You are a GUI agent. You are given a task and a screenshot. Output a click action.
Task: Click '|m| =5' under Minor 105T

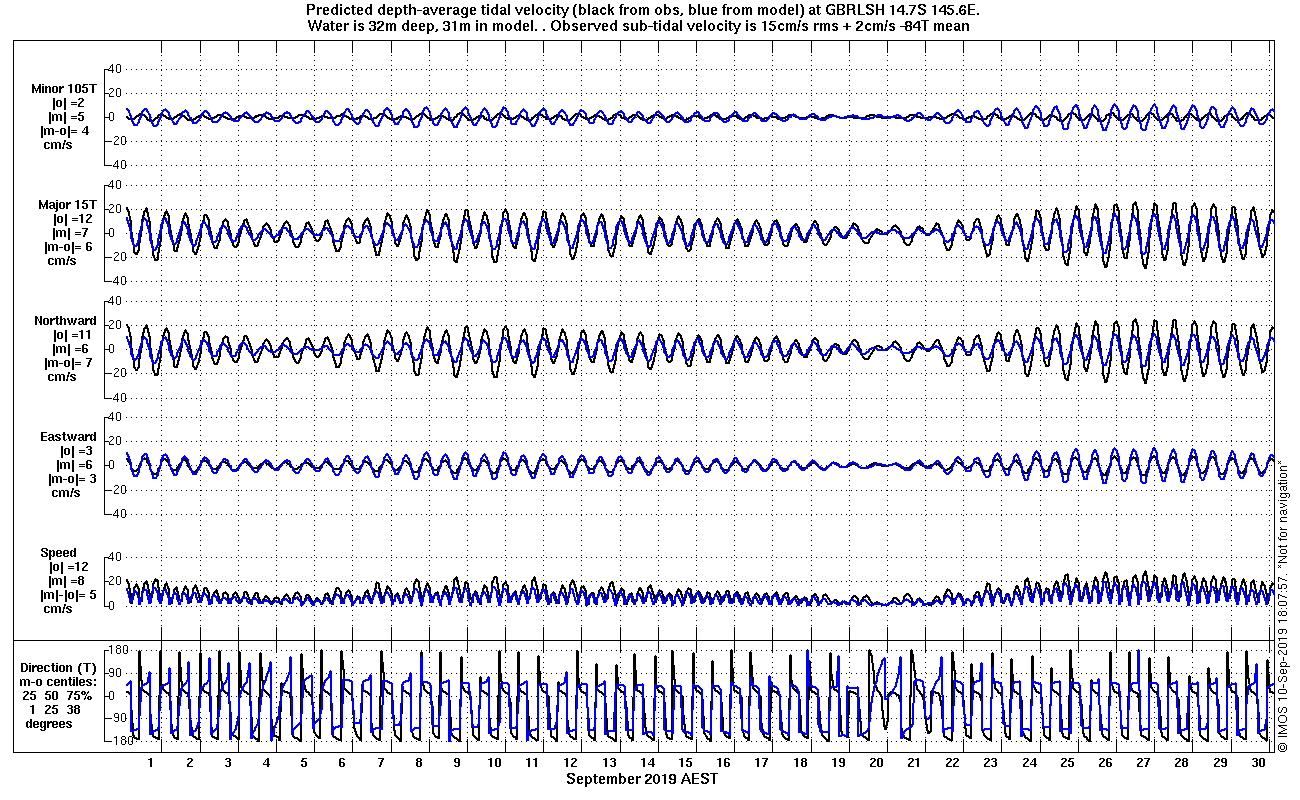(x=69, y=116)
